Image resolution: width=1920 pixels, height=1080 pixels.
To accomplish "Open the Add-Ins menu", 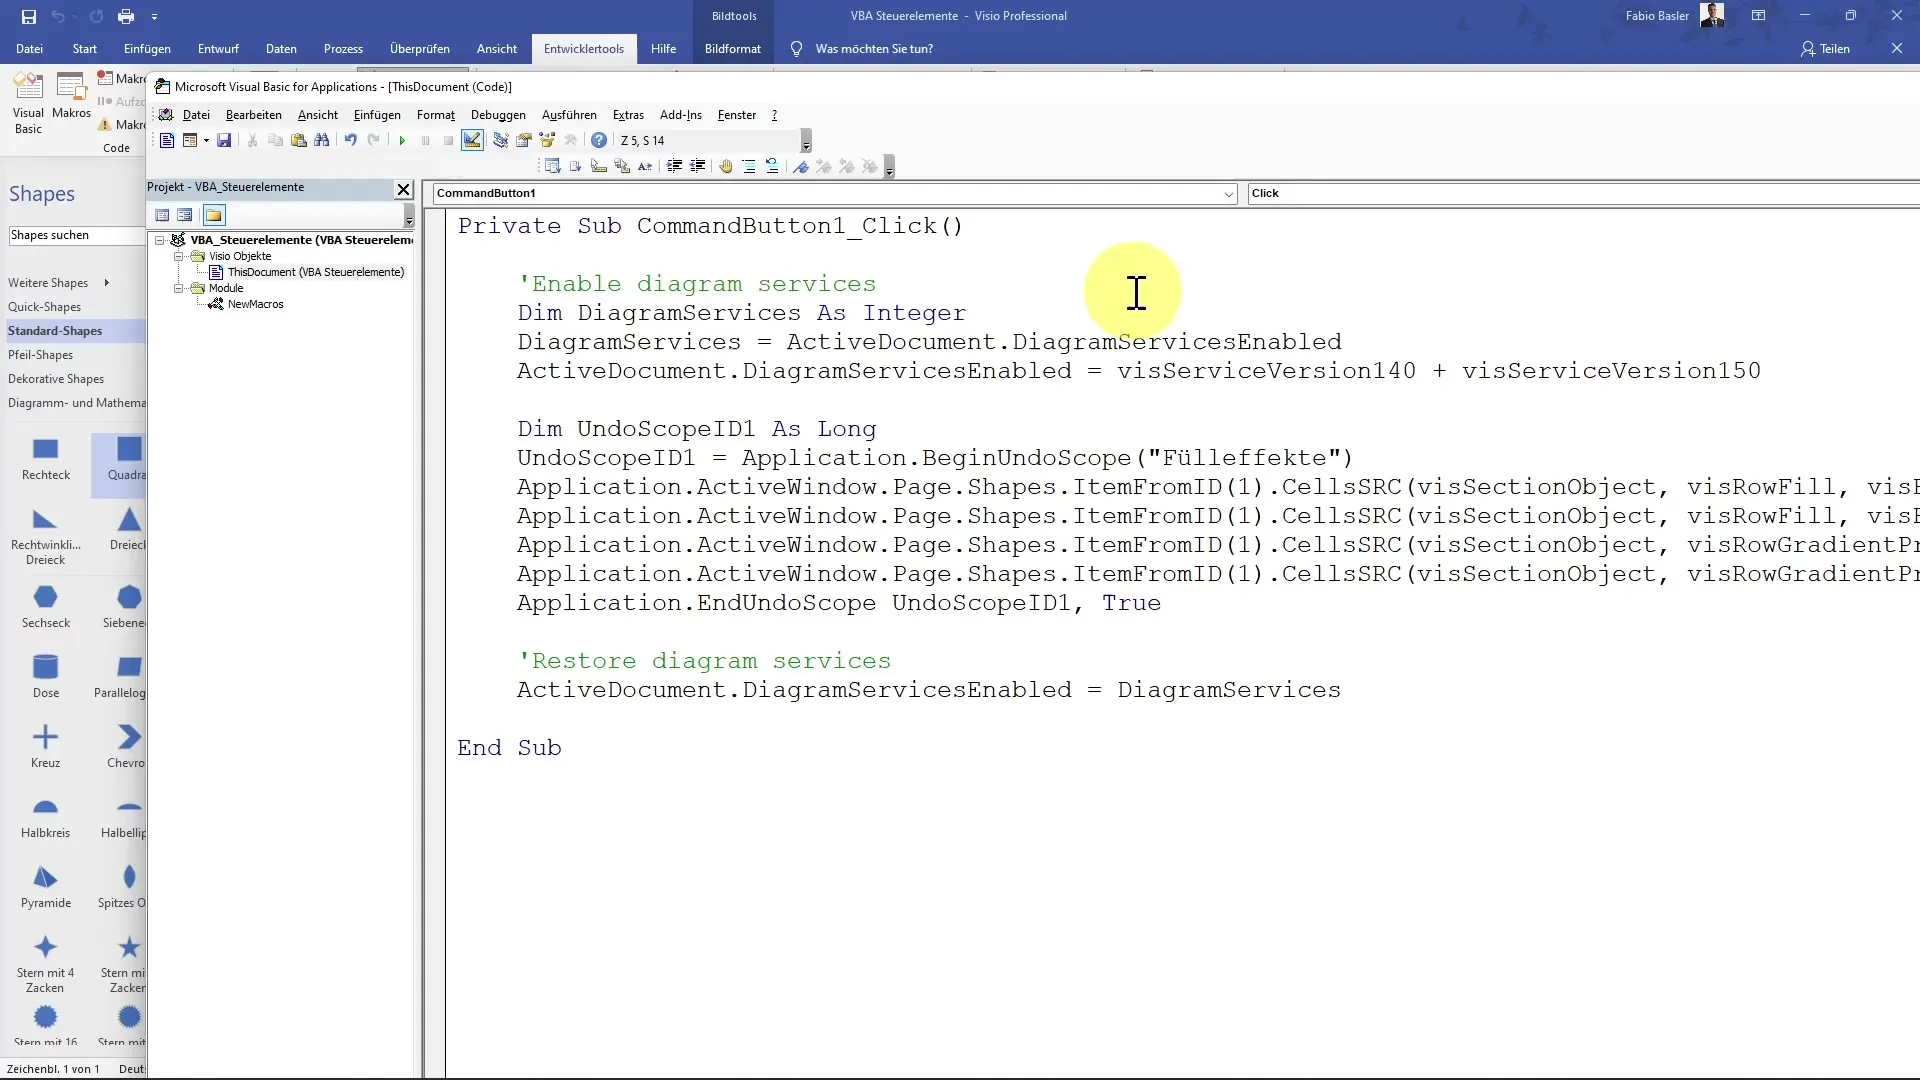I will (681, 115).
